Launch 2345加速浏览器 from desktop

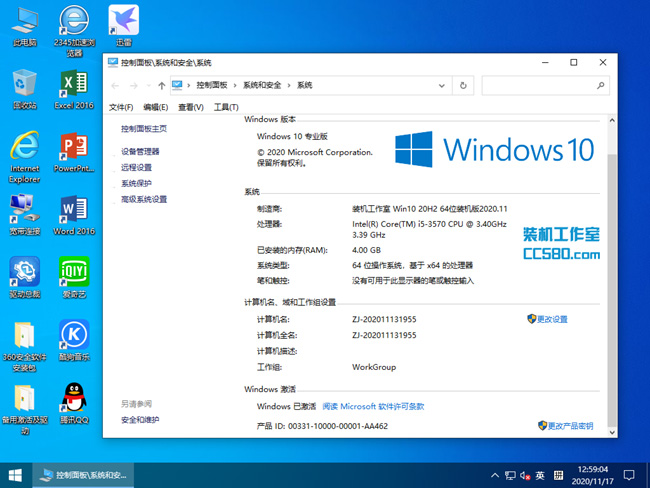coord(74,31)
